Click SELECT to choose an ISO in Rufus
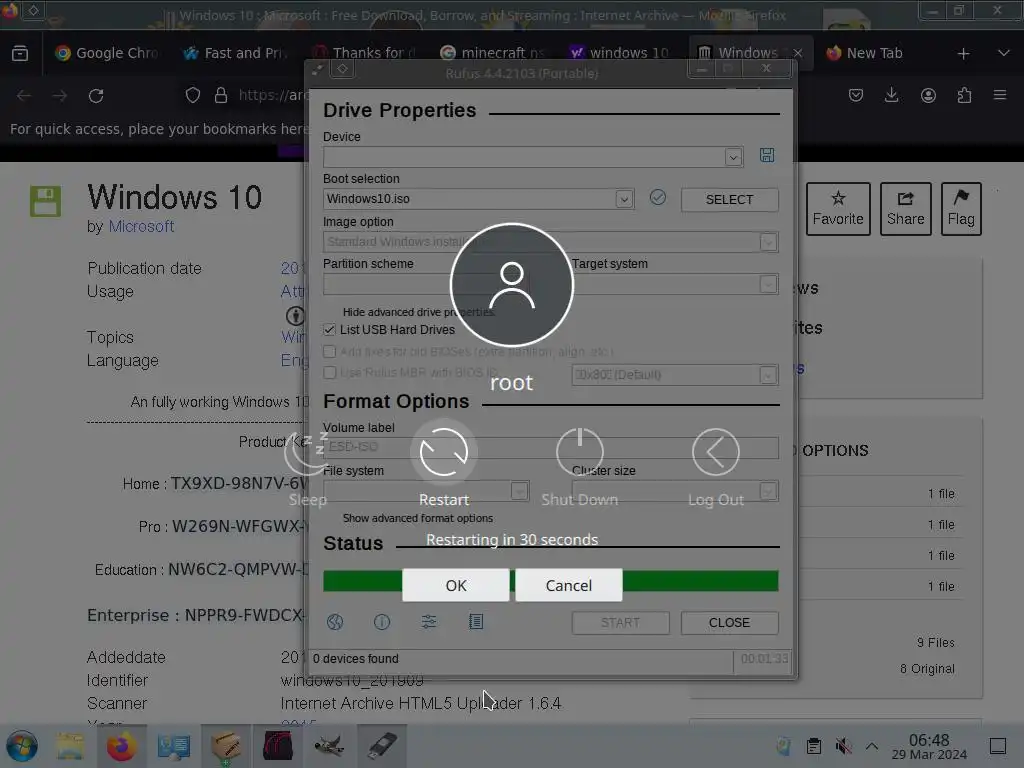 click(x=729, y=200)
